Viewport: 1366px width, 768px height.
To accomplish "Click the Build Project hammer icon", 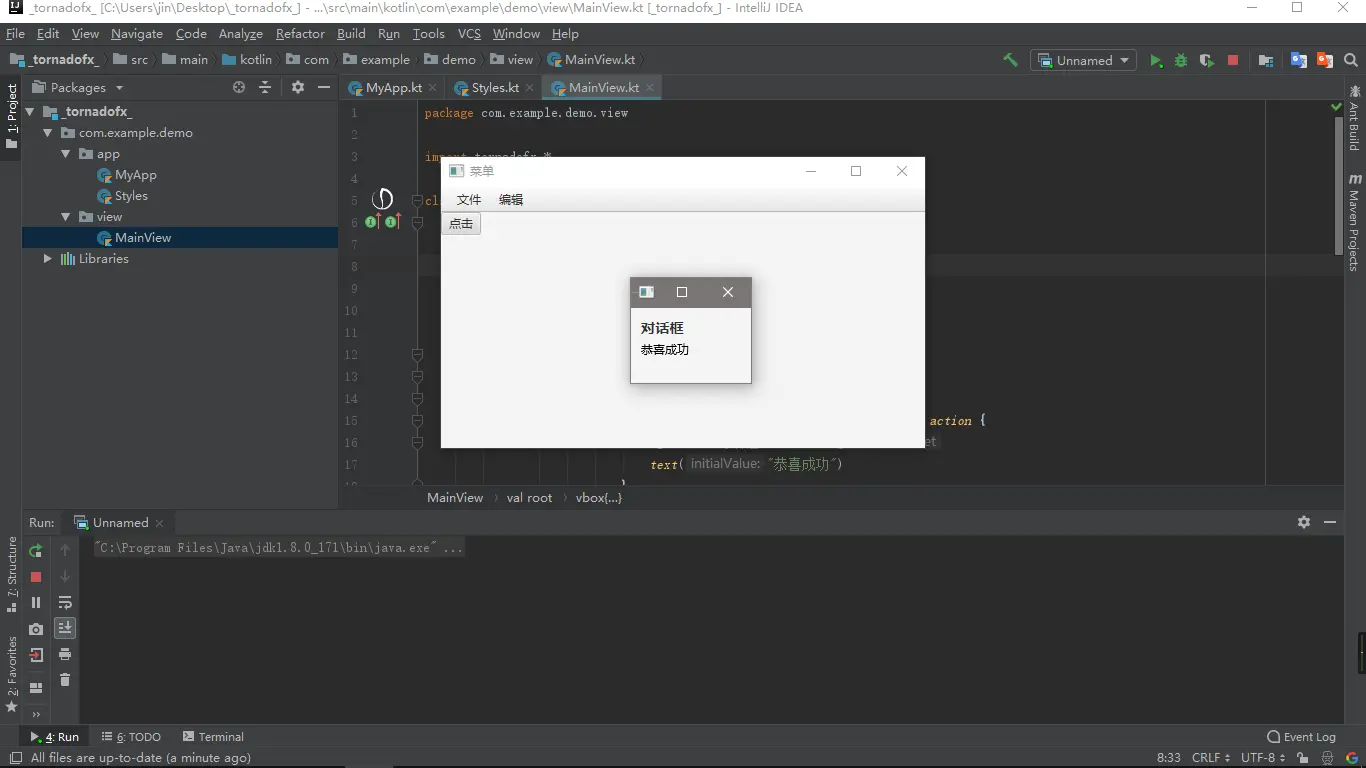I will point(1010,60).
